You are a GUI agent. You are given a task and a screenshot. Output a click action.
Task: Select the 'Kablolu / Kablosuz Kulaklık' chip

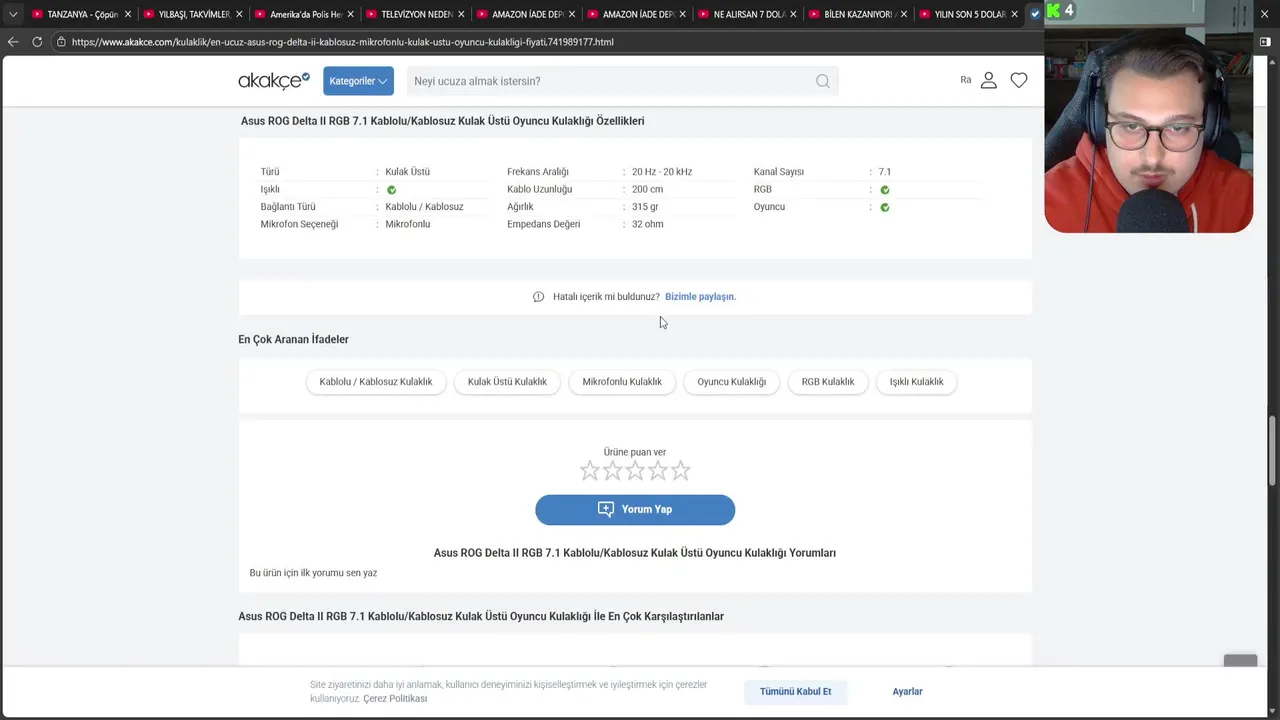click(376, 382)
